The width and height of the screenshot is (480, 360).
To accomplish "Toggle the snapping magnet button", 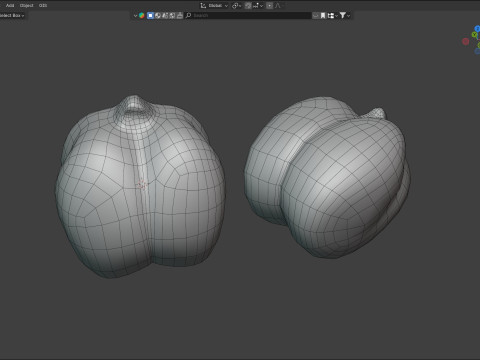I will [248, 6].
